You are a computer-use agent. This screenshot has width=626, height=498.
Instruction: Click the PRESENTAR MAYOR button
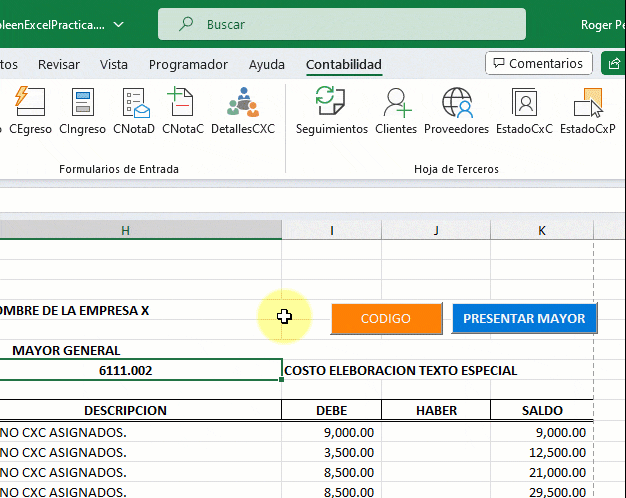524,318
